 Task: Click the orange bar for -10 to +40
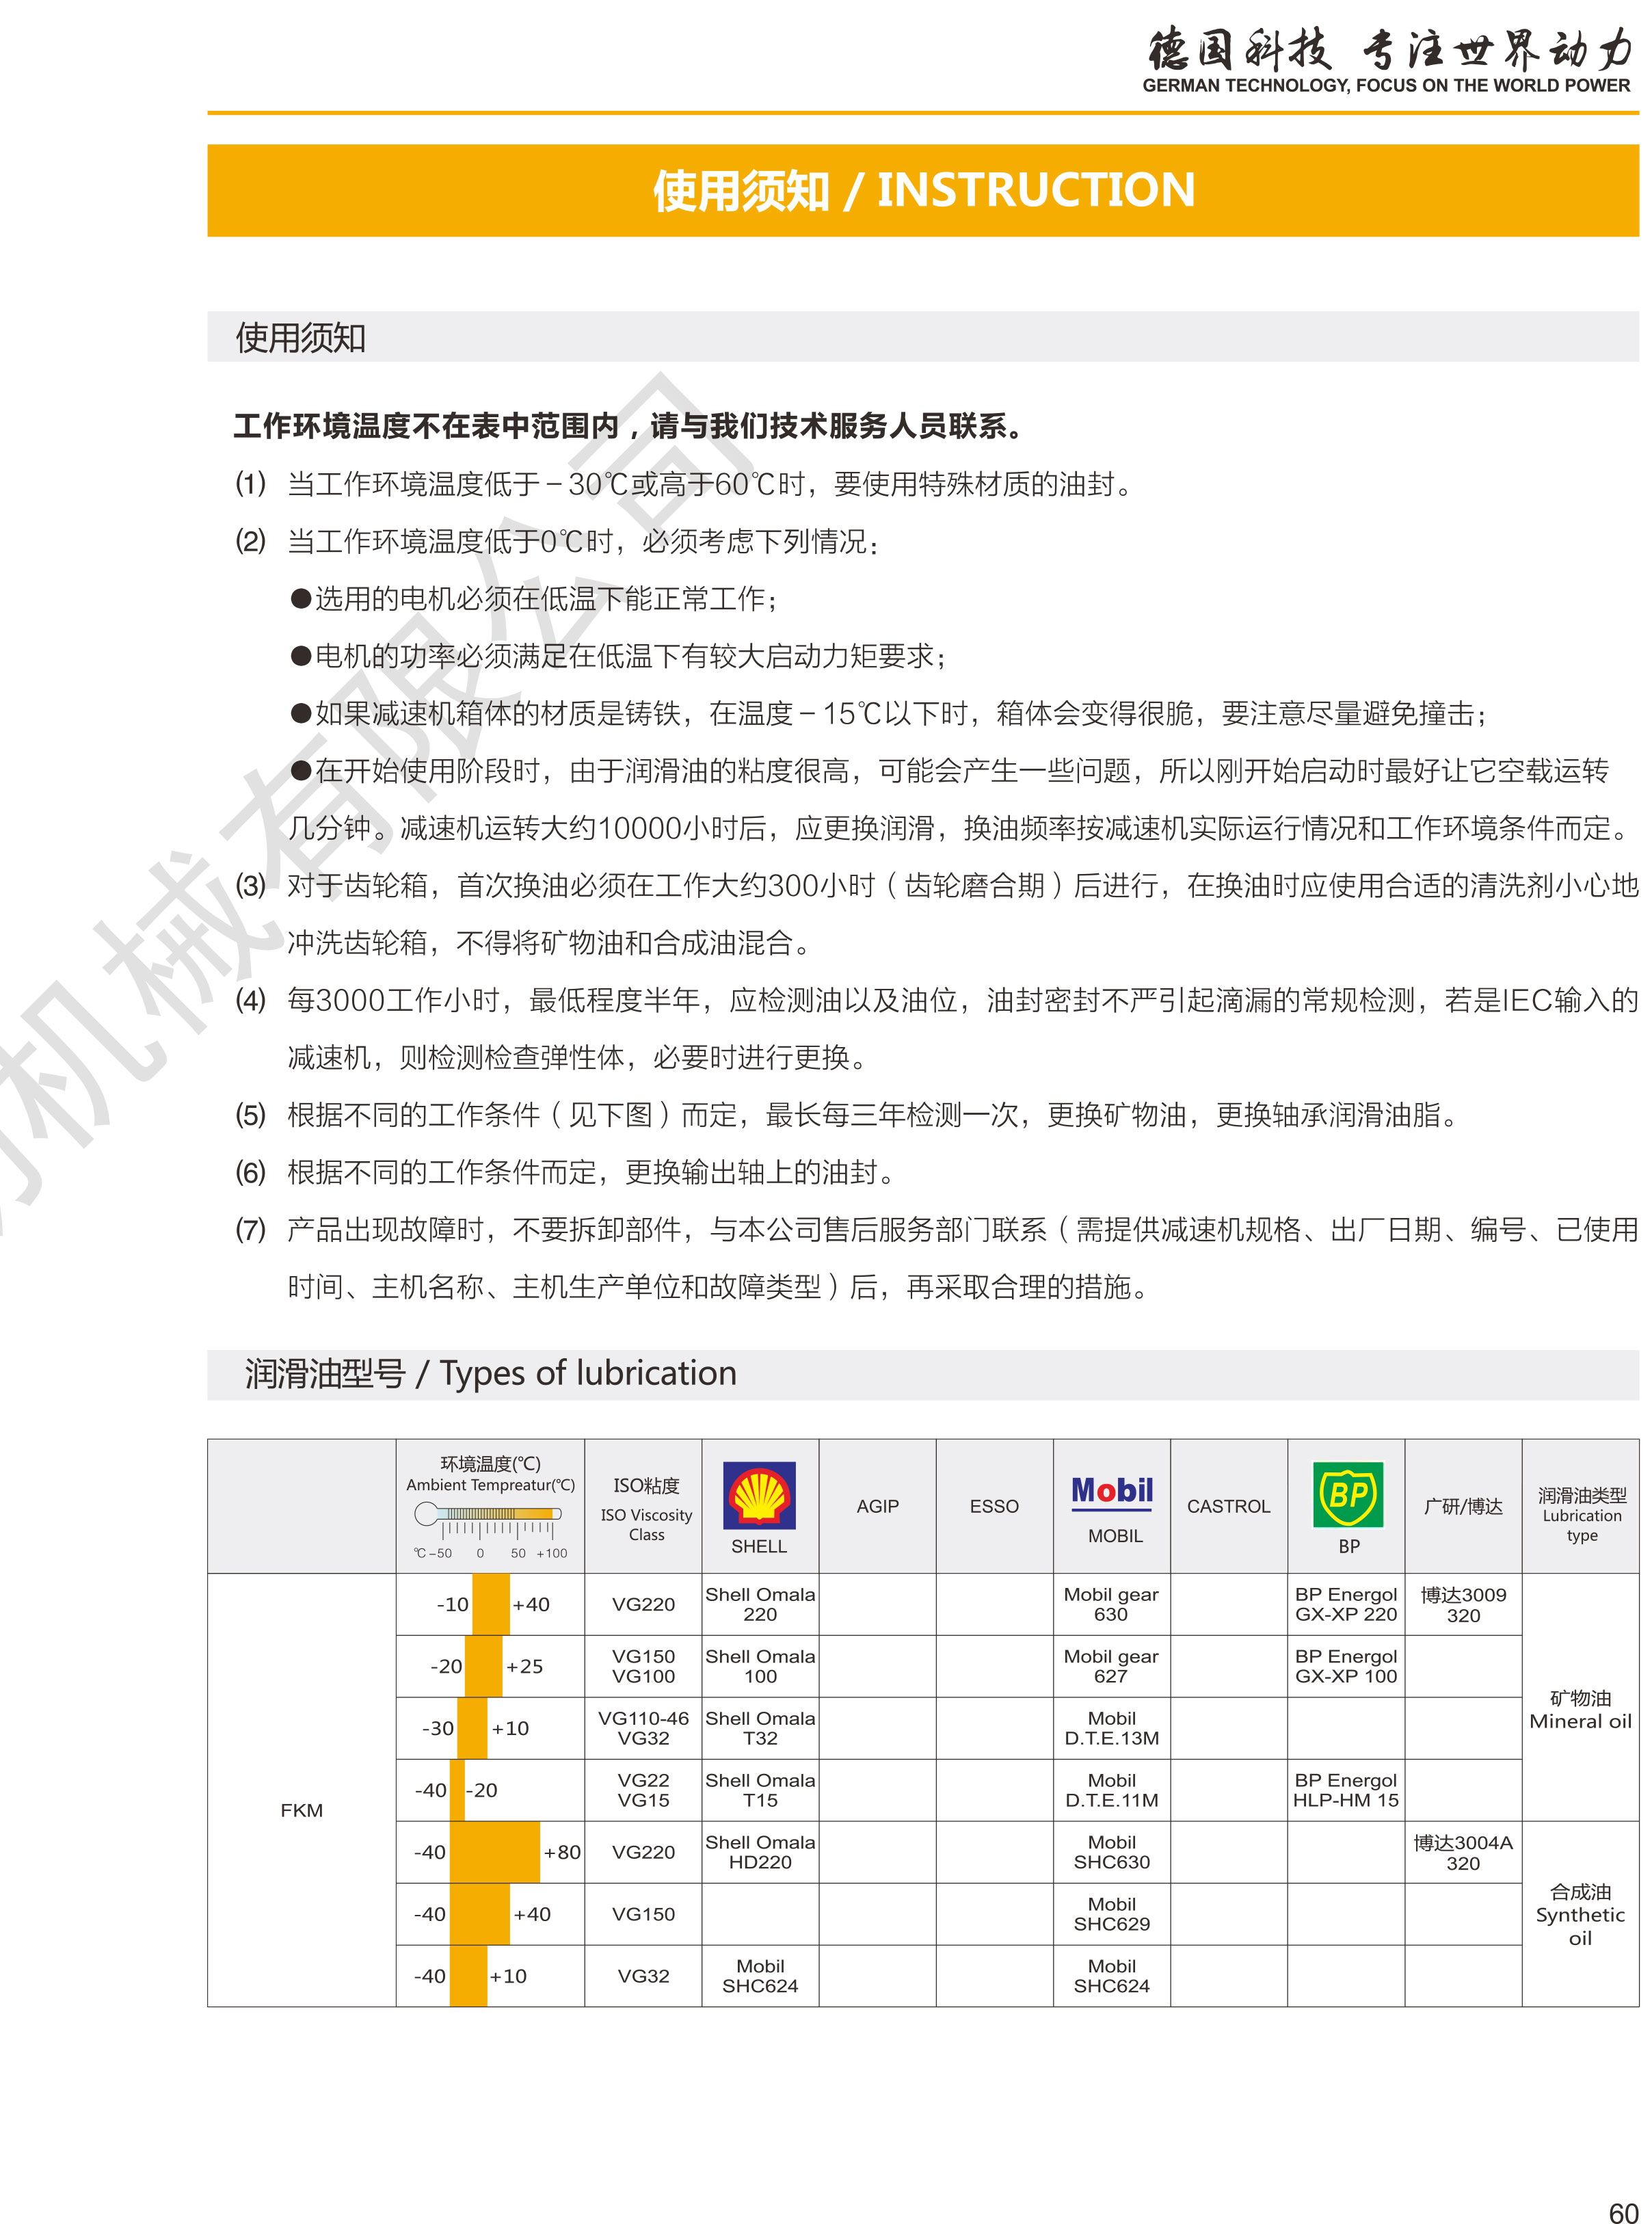(490, 1604)
